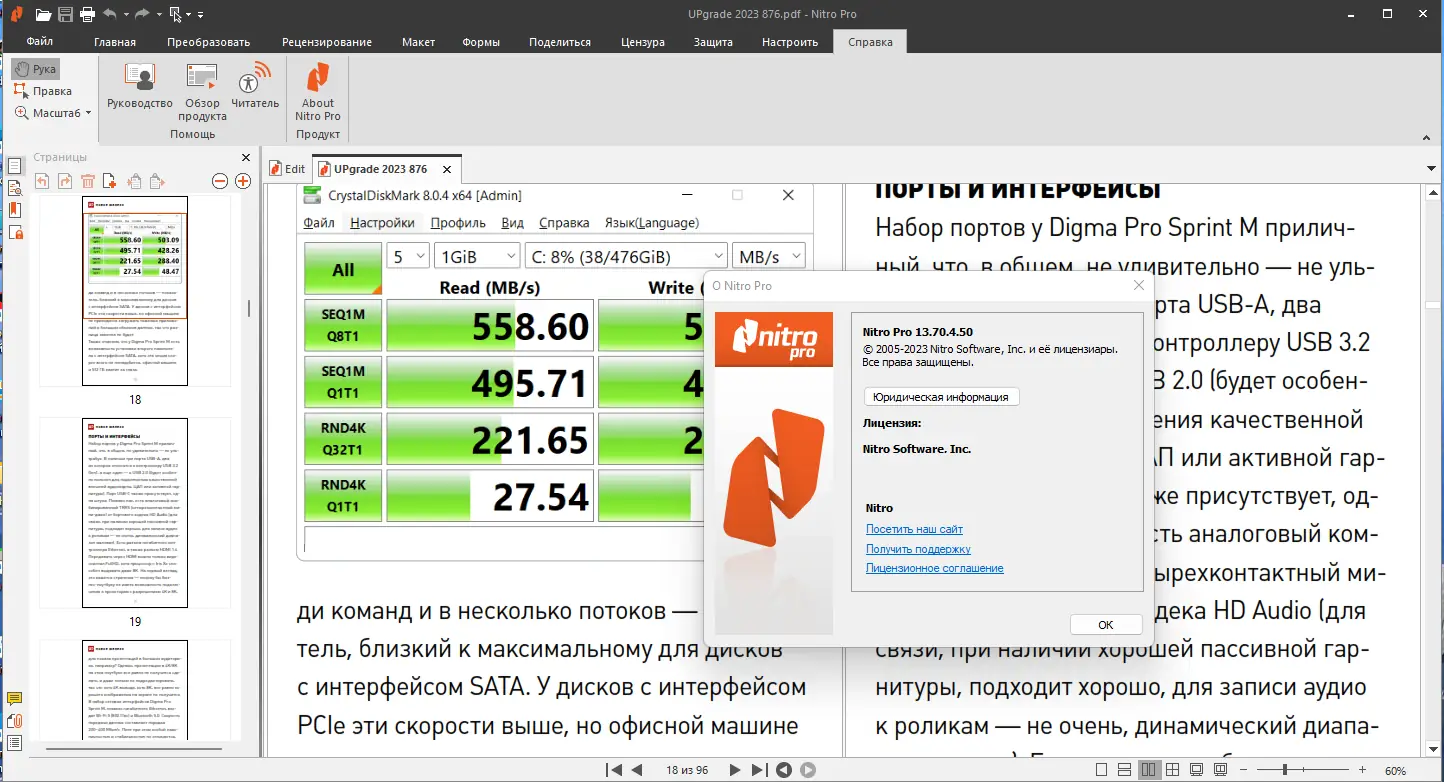Rotate pages right in the Pages panel
The image size is (1444, 782).
(65, 181)
